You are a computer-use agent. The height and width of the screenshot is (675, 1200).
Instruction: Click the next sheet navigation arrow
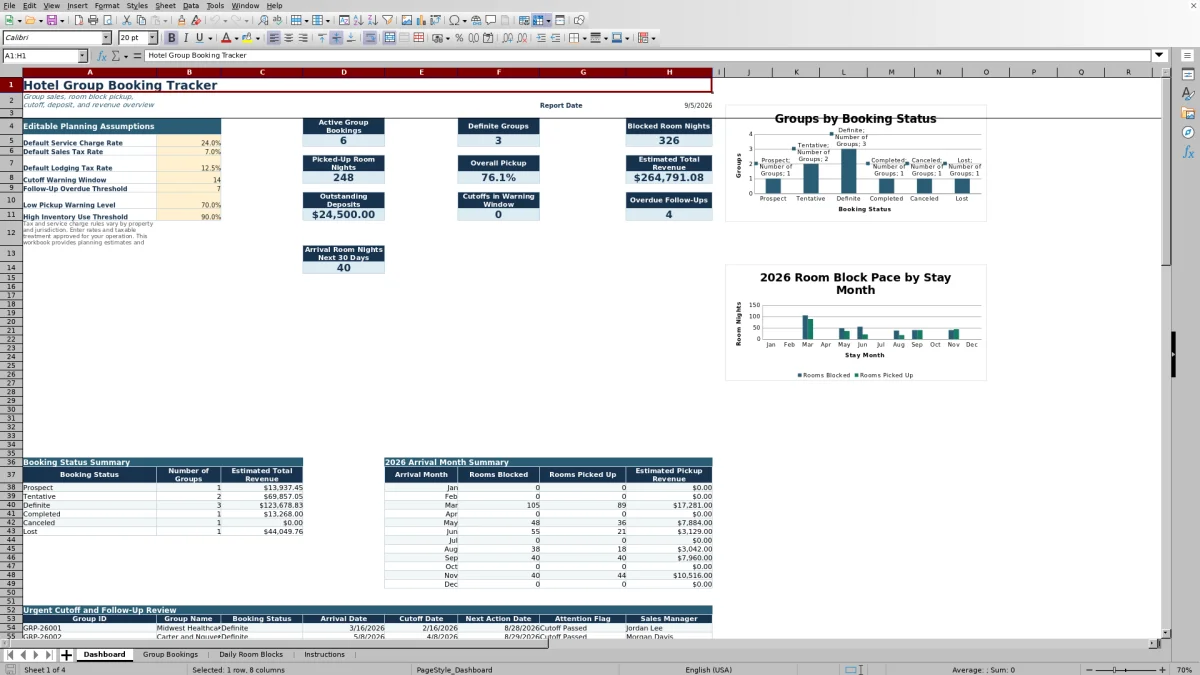pos(36,655)
